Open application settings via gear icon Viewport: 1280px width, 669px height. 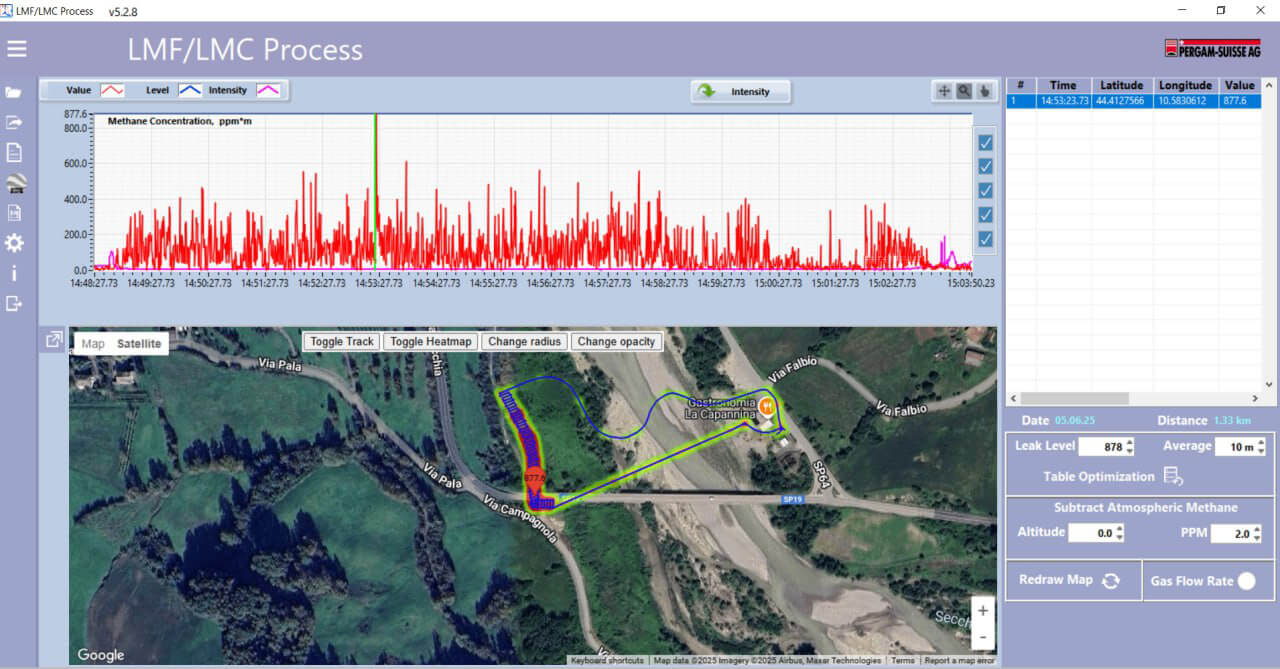point(13,242)
